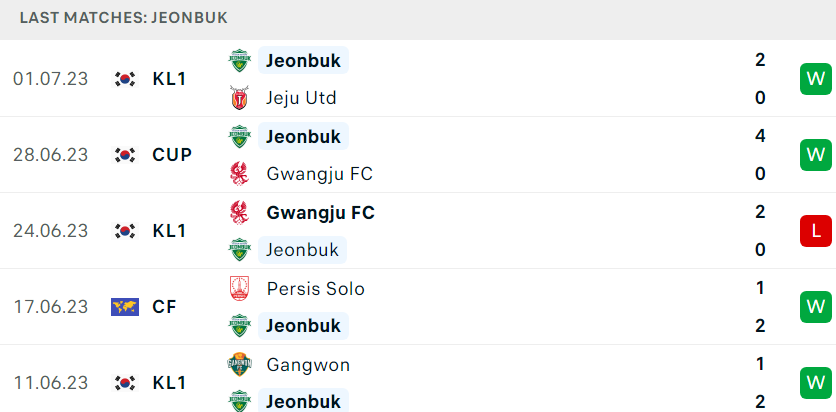836x412 pixels.
Task: Open the bold Gwangju FC team name
Action: 320,213
